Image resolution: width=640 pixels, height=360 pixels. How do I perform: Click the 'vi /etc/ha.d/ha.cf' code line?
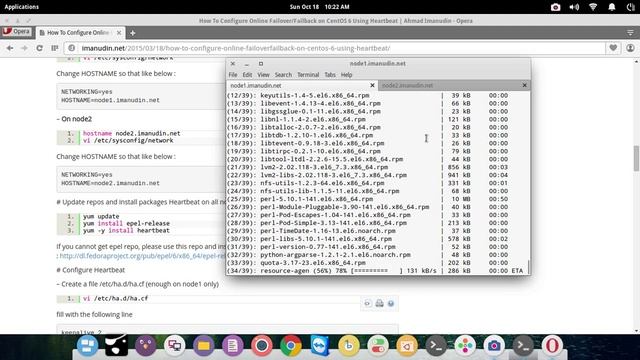coord(116,298)
